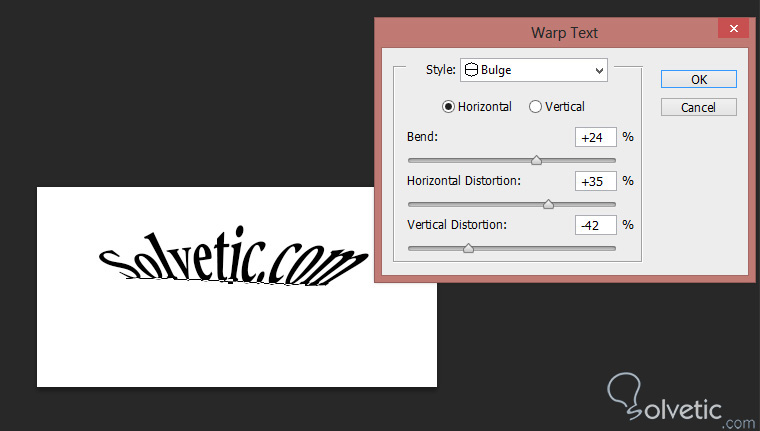Image resolution: width=760 pixels, height=431 pixels.
Task: Click the Bulge style icon
Action: (472, 70)
